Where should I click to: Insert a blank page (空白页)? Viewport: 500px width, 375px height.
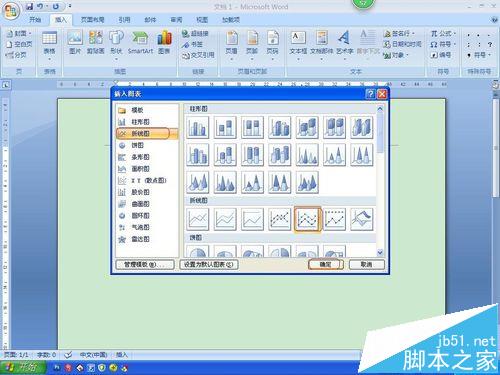19,44
